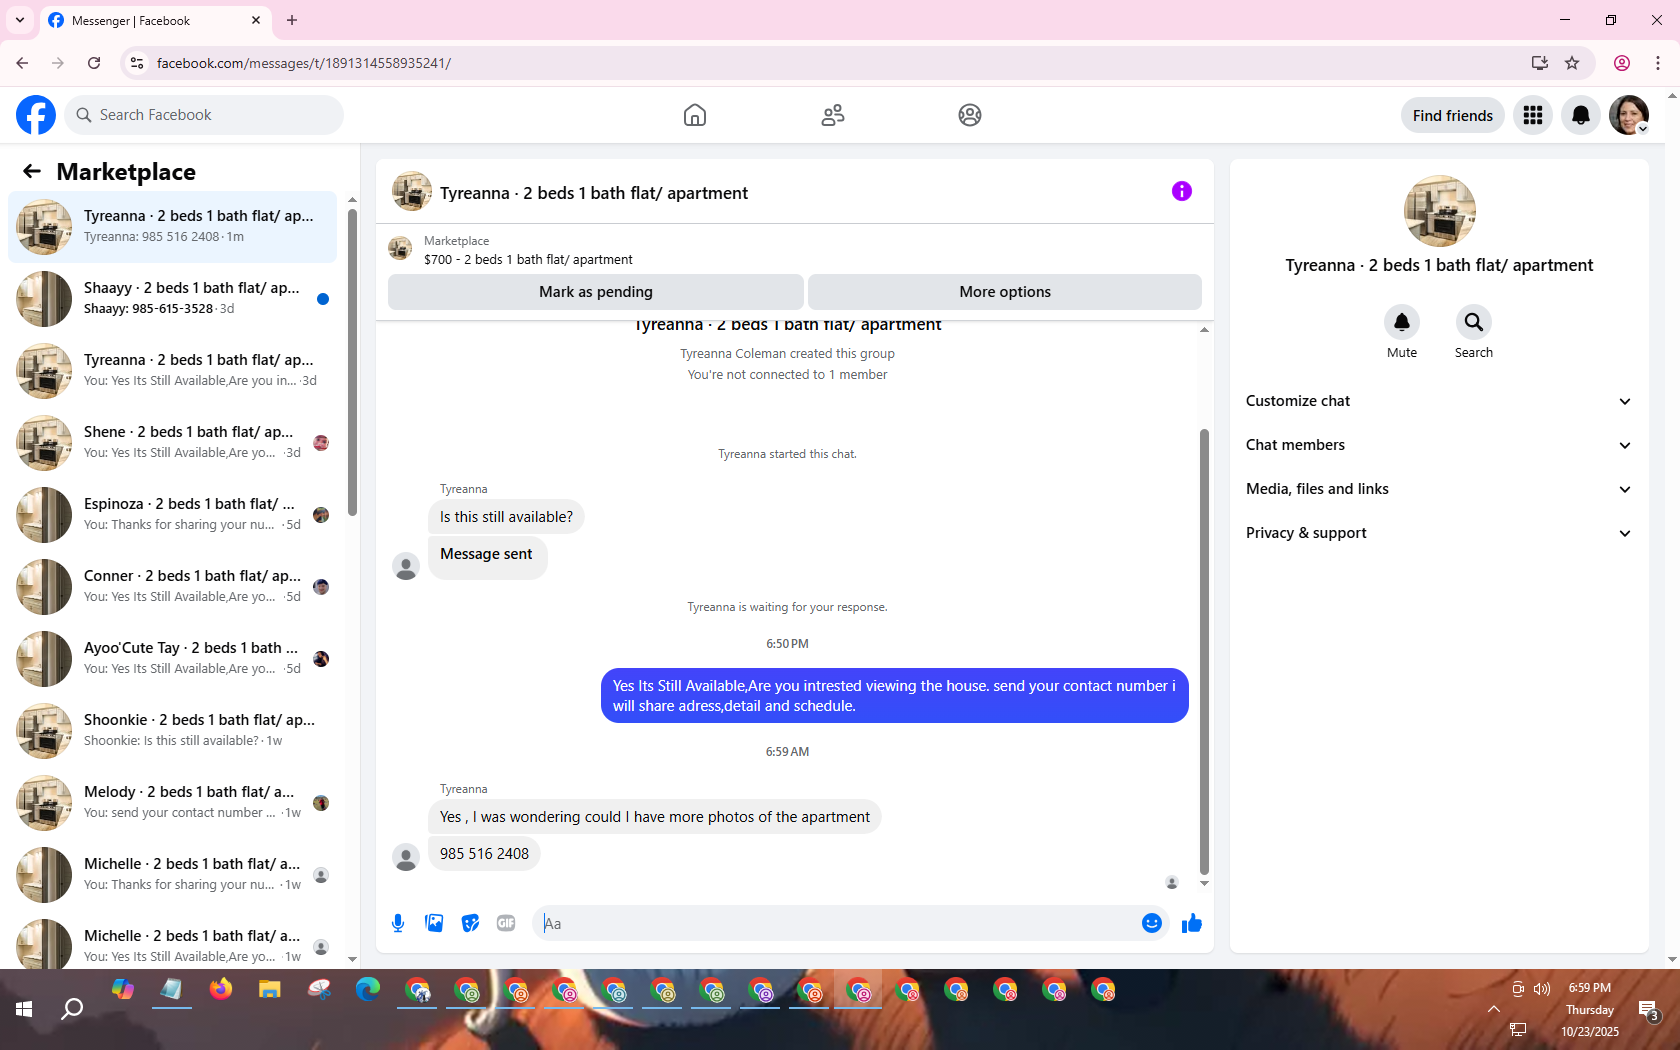Open Chrome tab search dropdown

[20, 20]
